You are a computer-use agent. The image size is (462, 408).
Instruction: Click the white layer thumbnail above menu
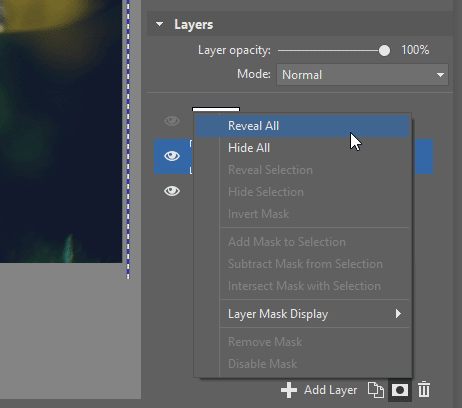216,110
